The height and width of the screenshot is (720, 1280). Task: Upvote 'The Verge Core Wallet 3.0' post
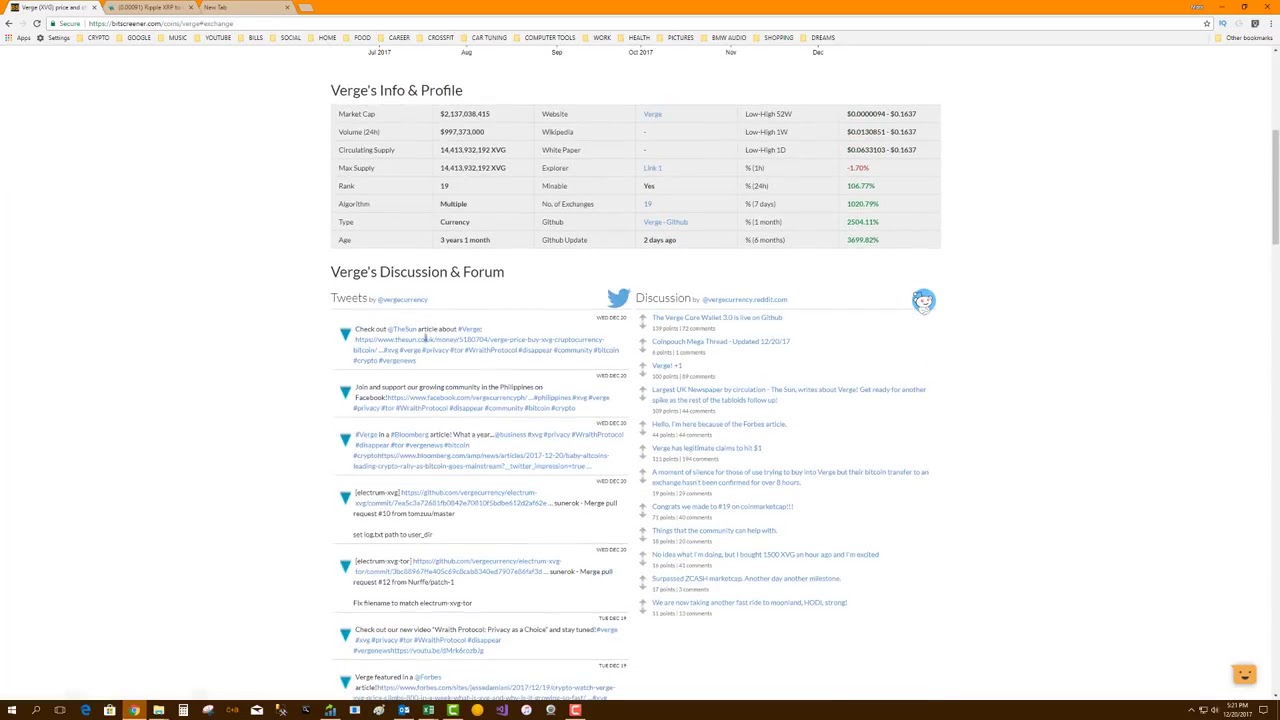coord(643,318)
